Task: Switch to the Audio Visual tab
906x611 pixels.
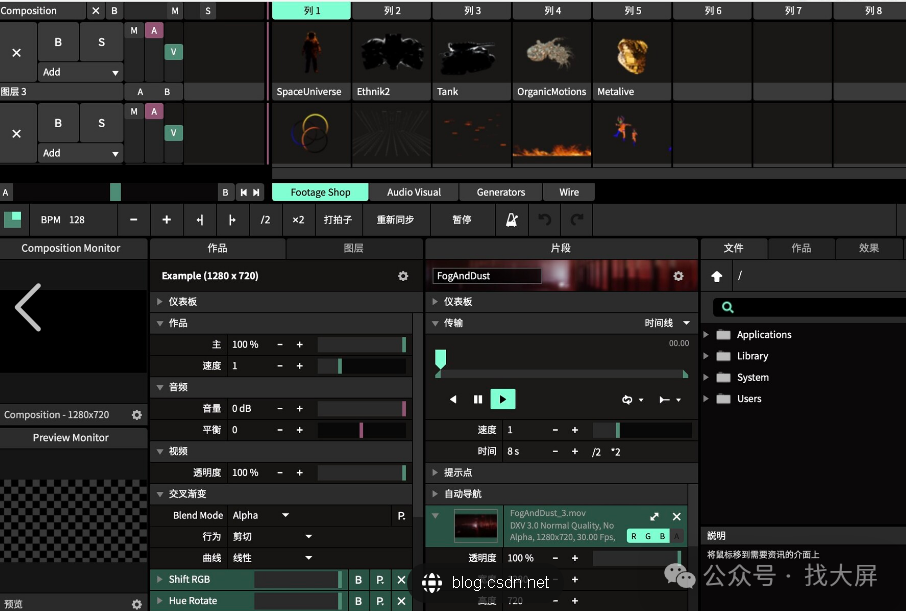Action: 413,192
